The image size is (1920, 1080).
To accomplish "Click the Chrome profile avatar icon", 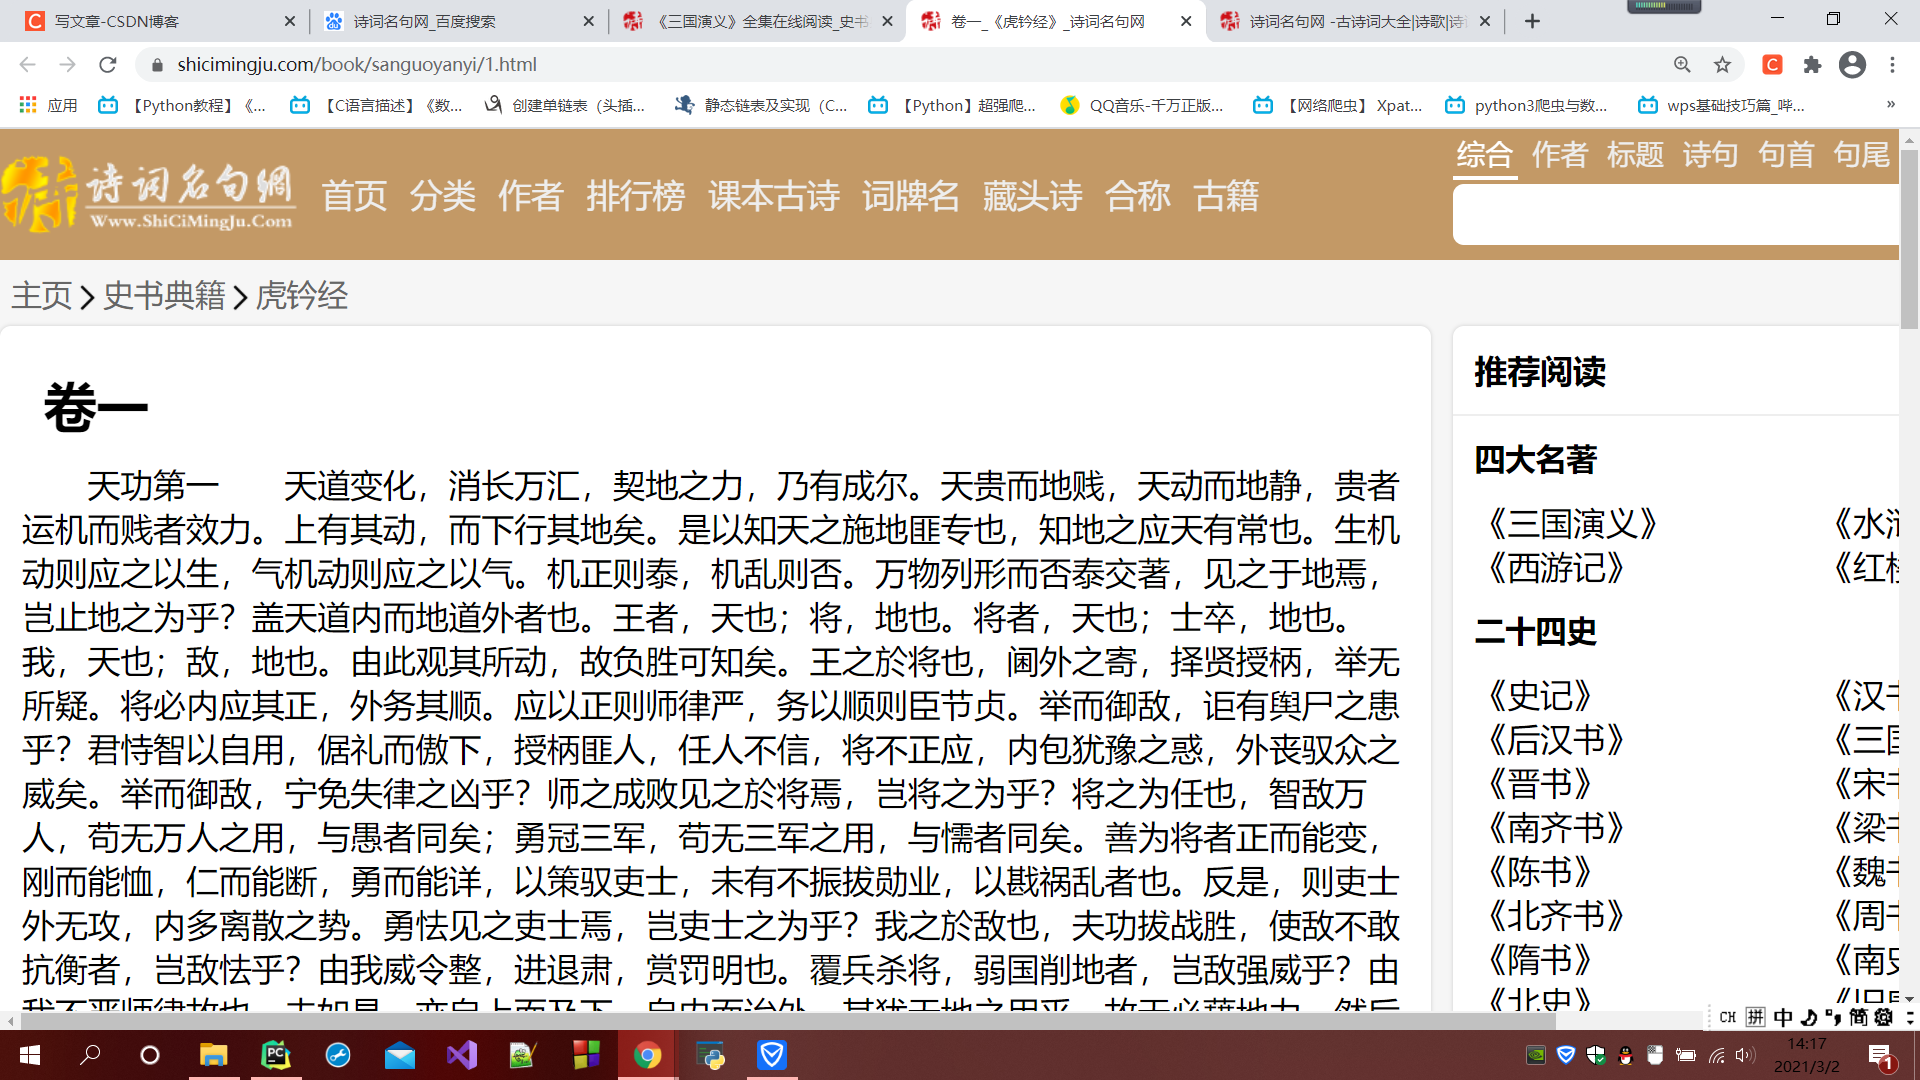I will [x=1853, y=64].
